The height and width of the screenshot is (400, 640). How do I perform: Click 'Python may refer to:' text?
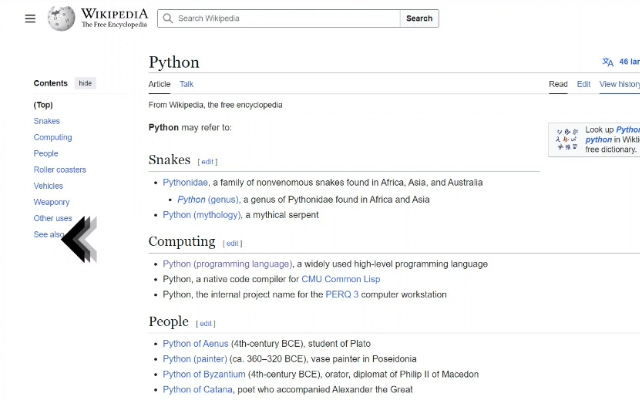point(190,127)
